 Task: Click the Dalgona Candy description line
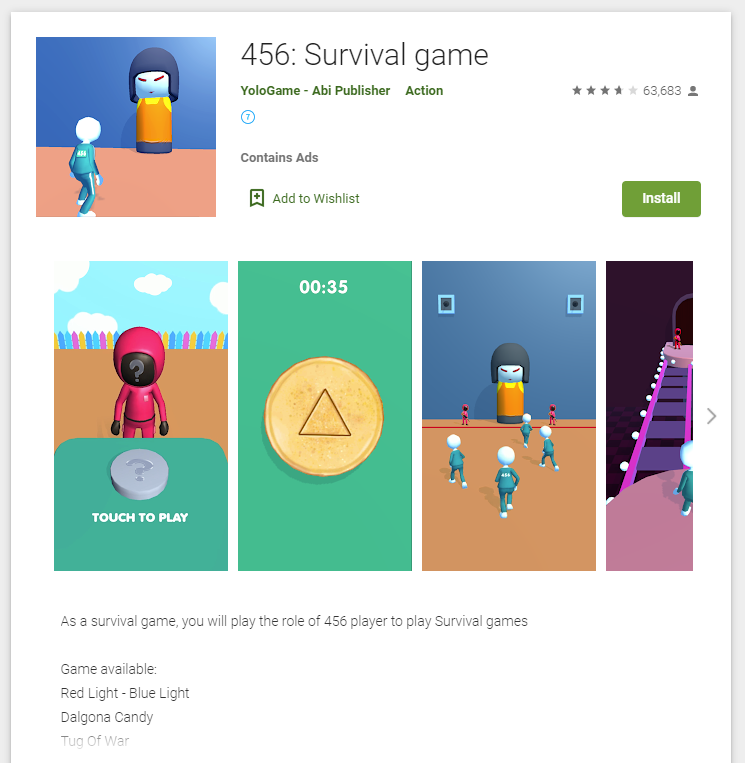(x=107, y=717)
